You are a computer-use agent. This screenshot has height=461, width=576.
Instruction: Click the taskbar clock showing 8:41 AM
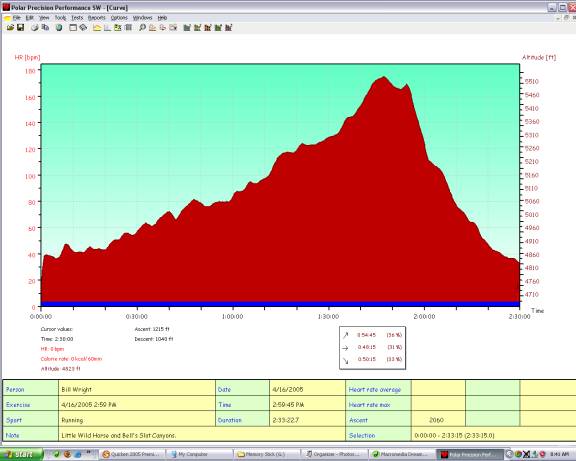point(560,454)
